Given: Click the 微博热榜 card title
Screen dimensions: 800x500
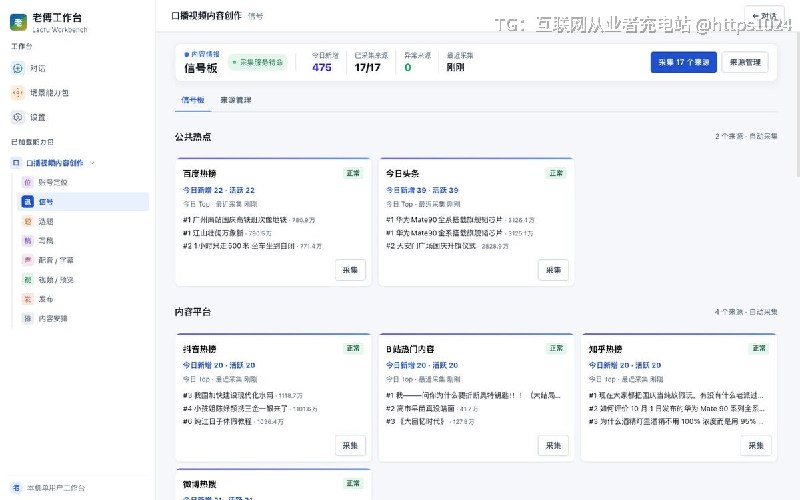Looking at the screenshot, I should pyautogui.click(x=199, y=484).
